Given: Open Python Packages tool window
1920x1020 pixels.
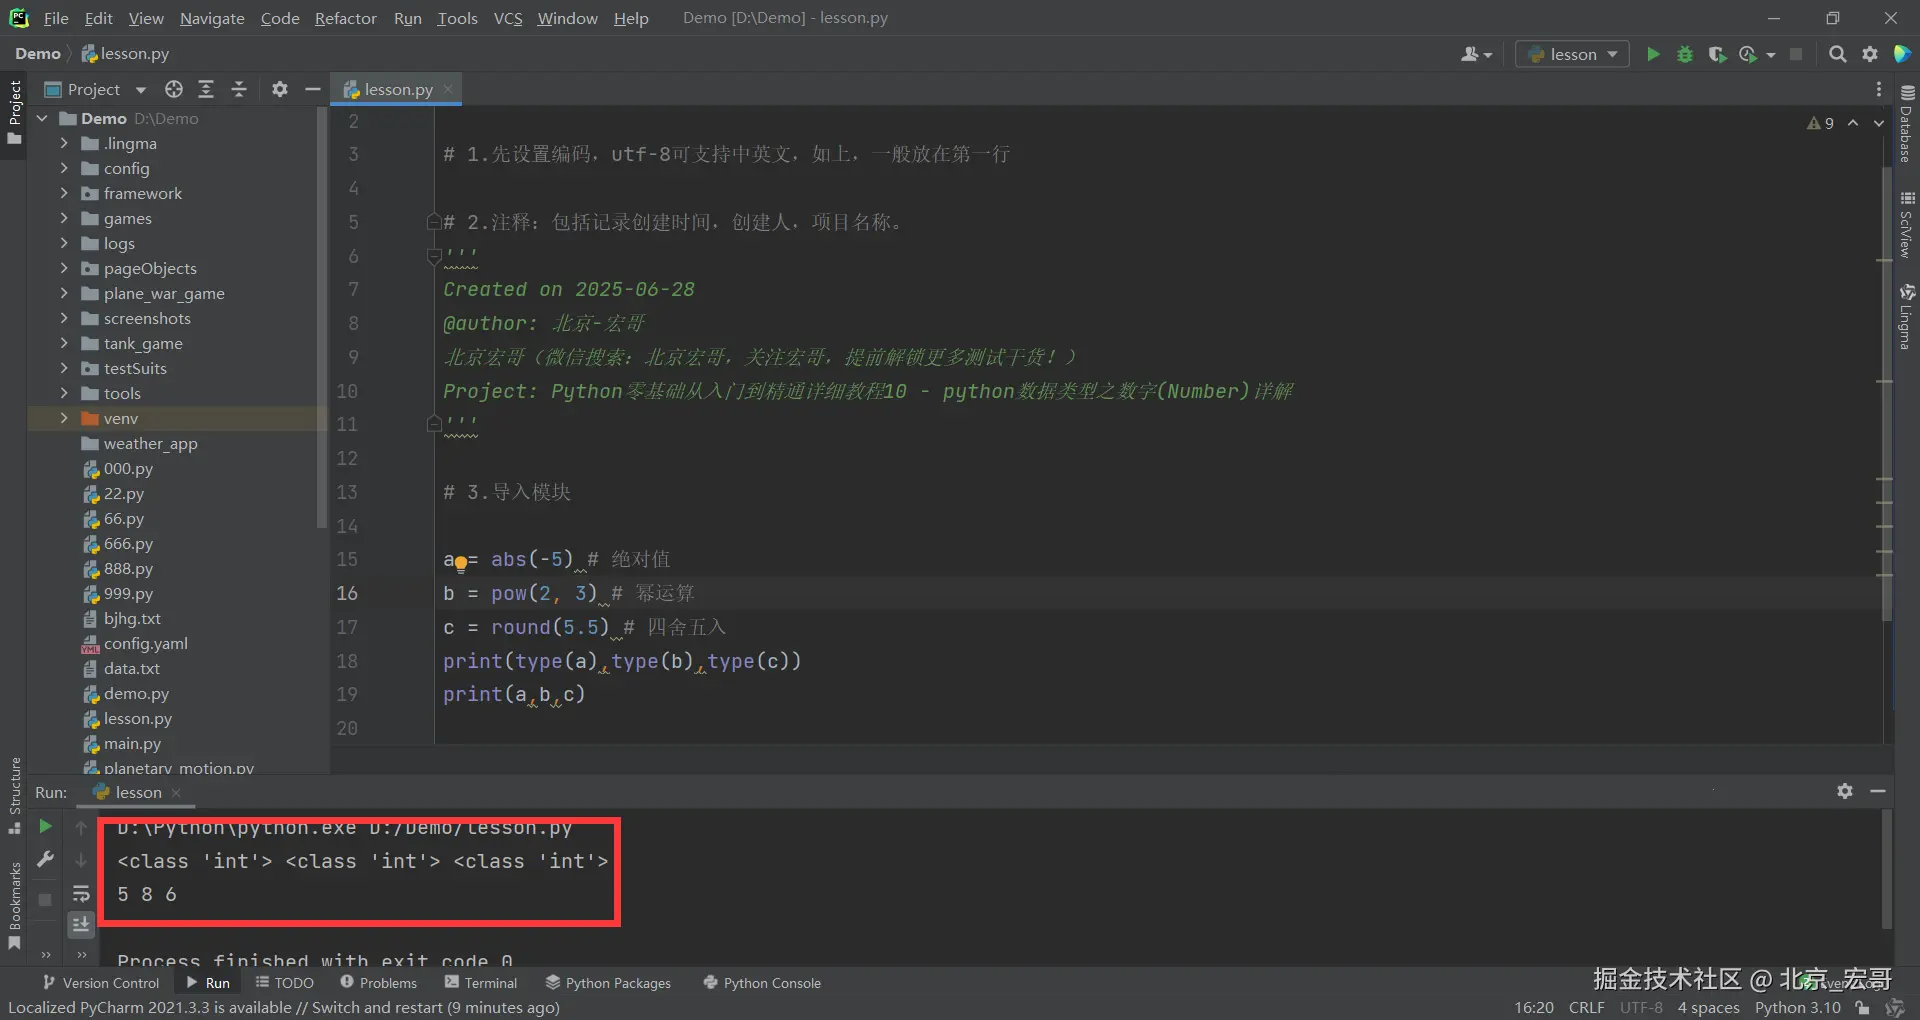Looking at the screenshot, I should coord(608,983).
